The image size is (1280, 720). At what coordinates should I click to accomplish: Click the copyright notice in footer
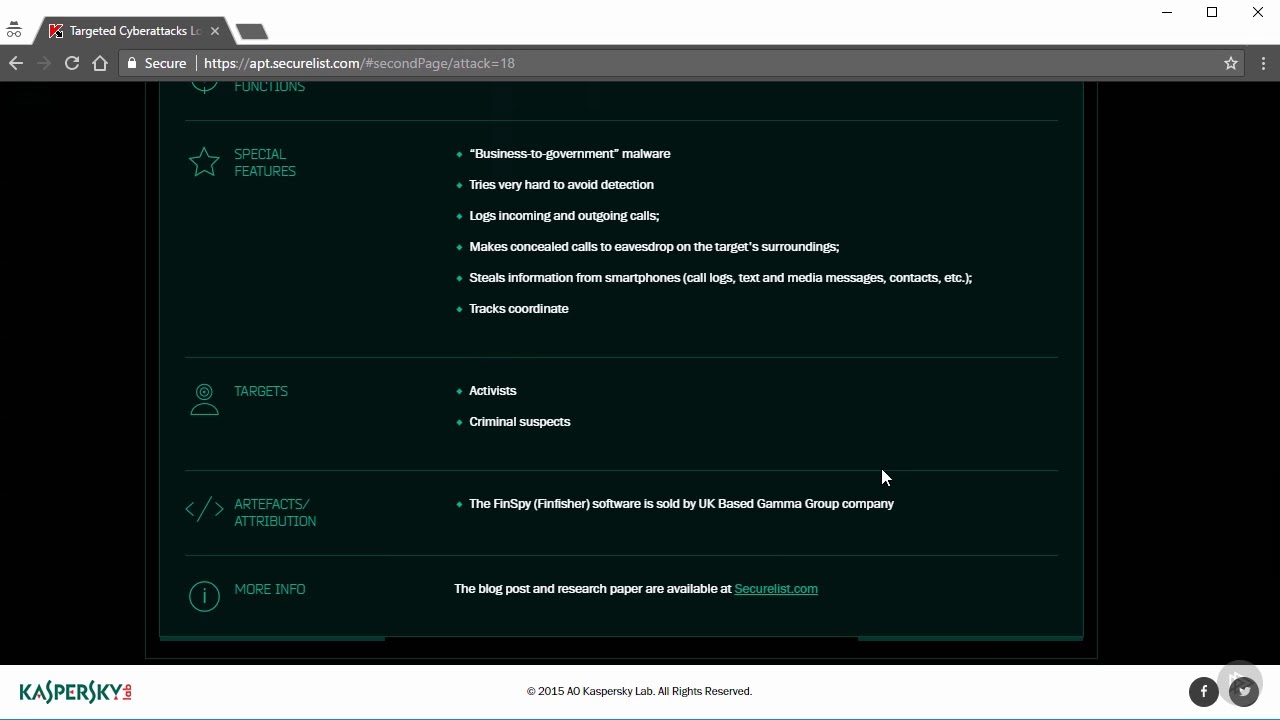tap(640, 691)
